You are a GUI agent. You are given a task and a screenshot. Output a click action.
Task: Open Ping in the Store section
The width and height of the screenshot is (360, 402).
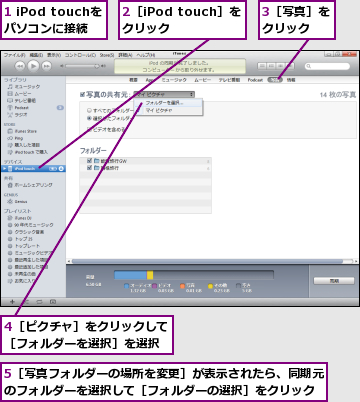click(x=16, y=138)
